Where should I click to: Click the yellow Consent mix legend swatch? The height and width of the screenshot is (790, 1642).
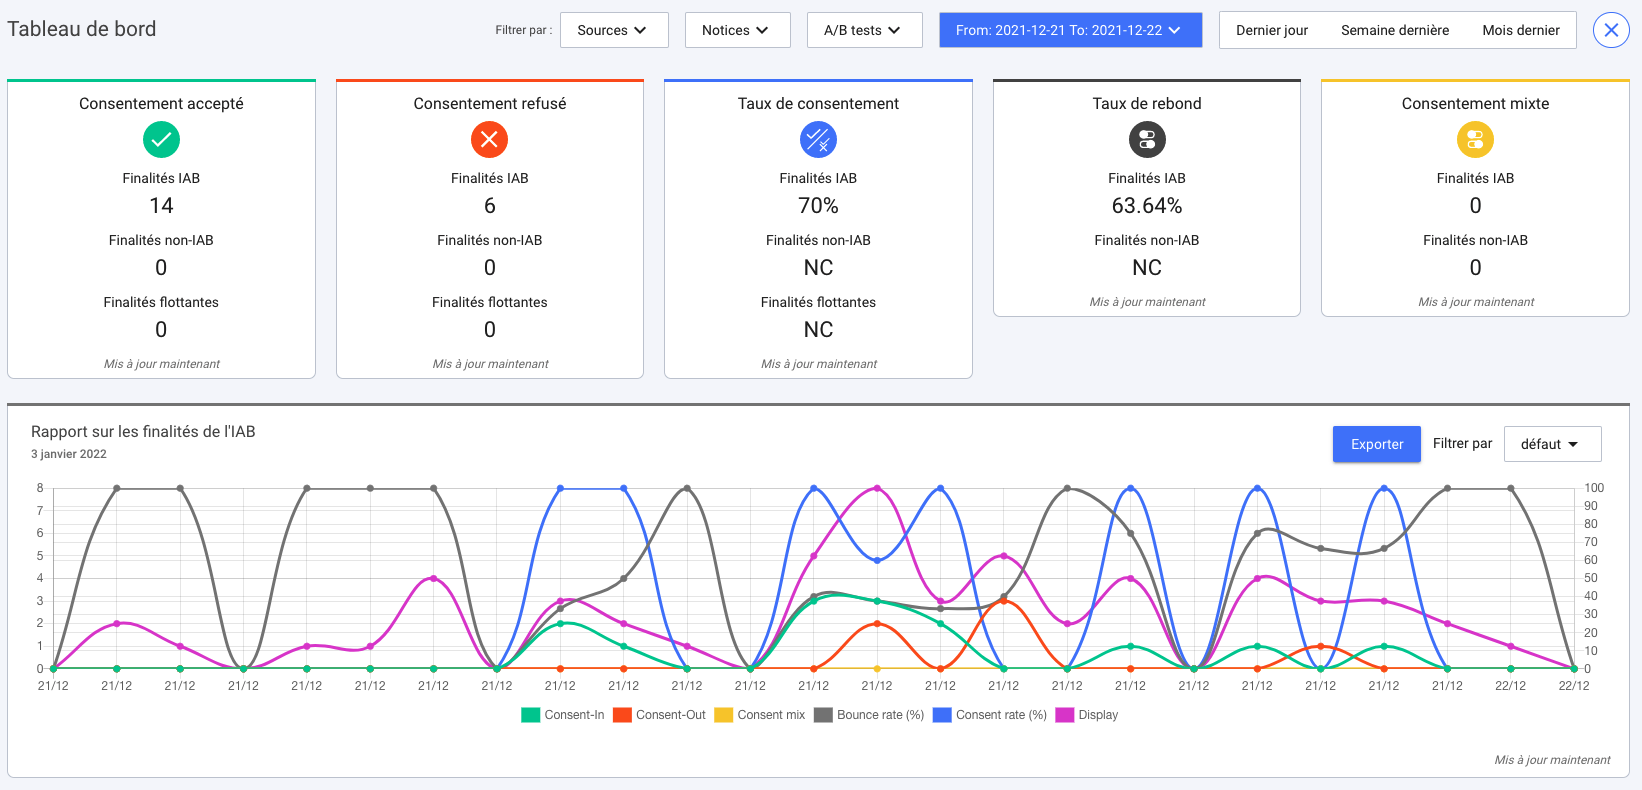(723, 715)
